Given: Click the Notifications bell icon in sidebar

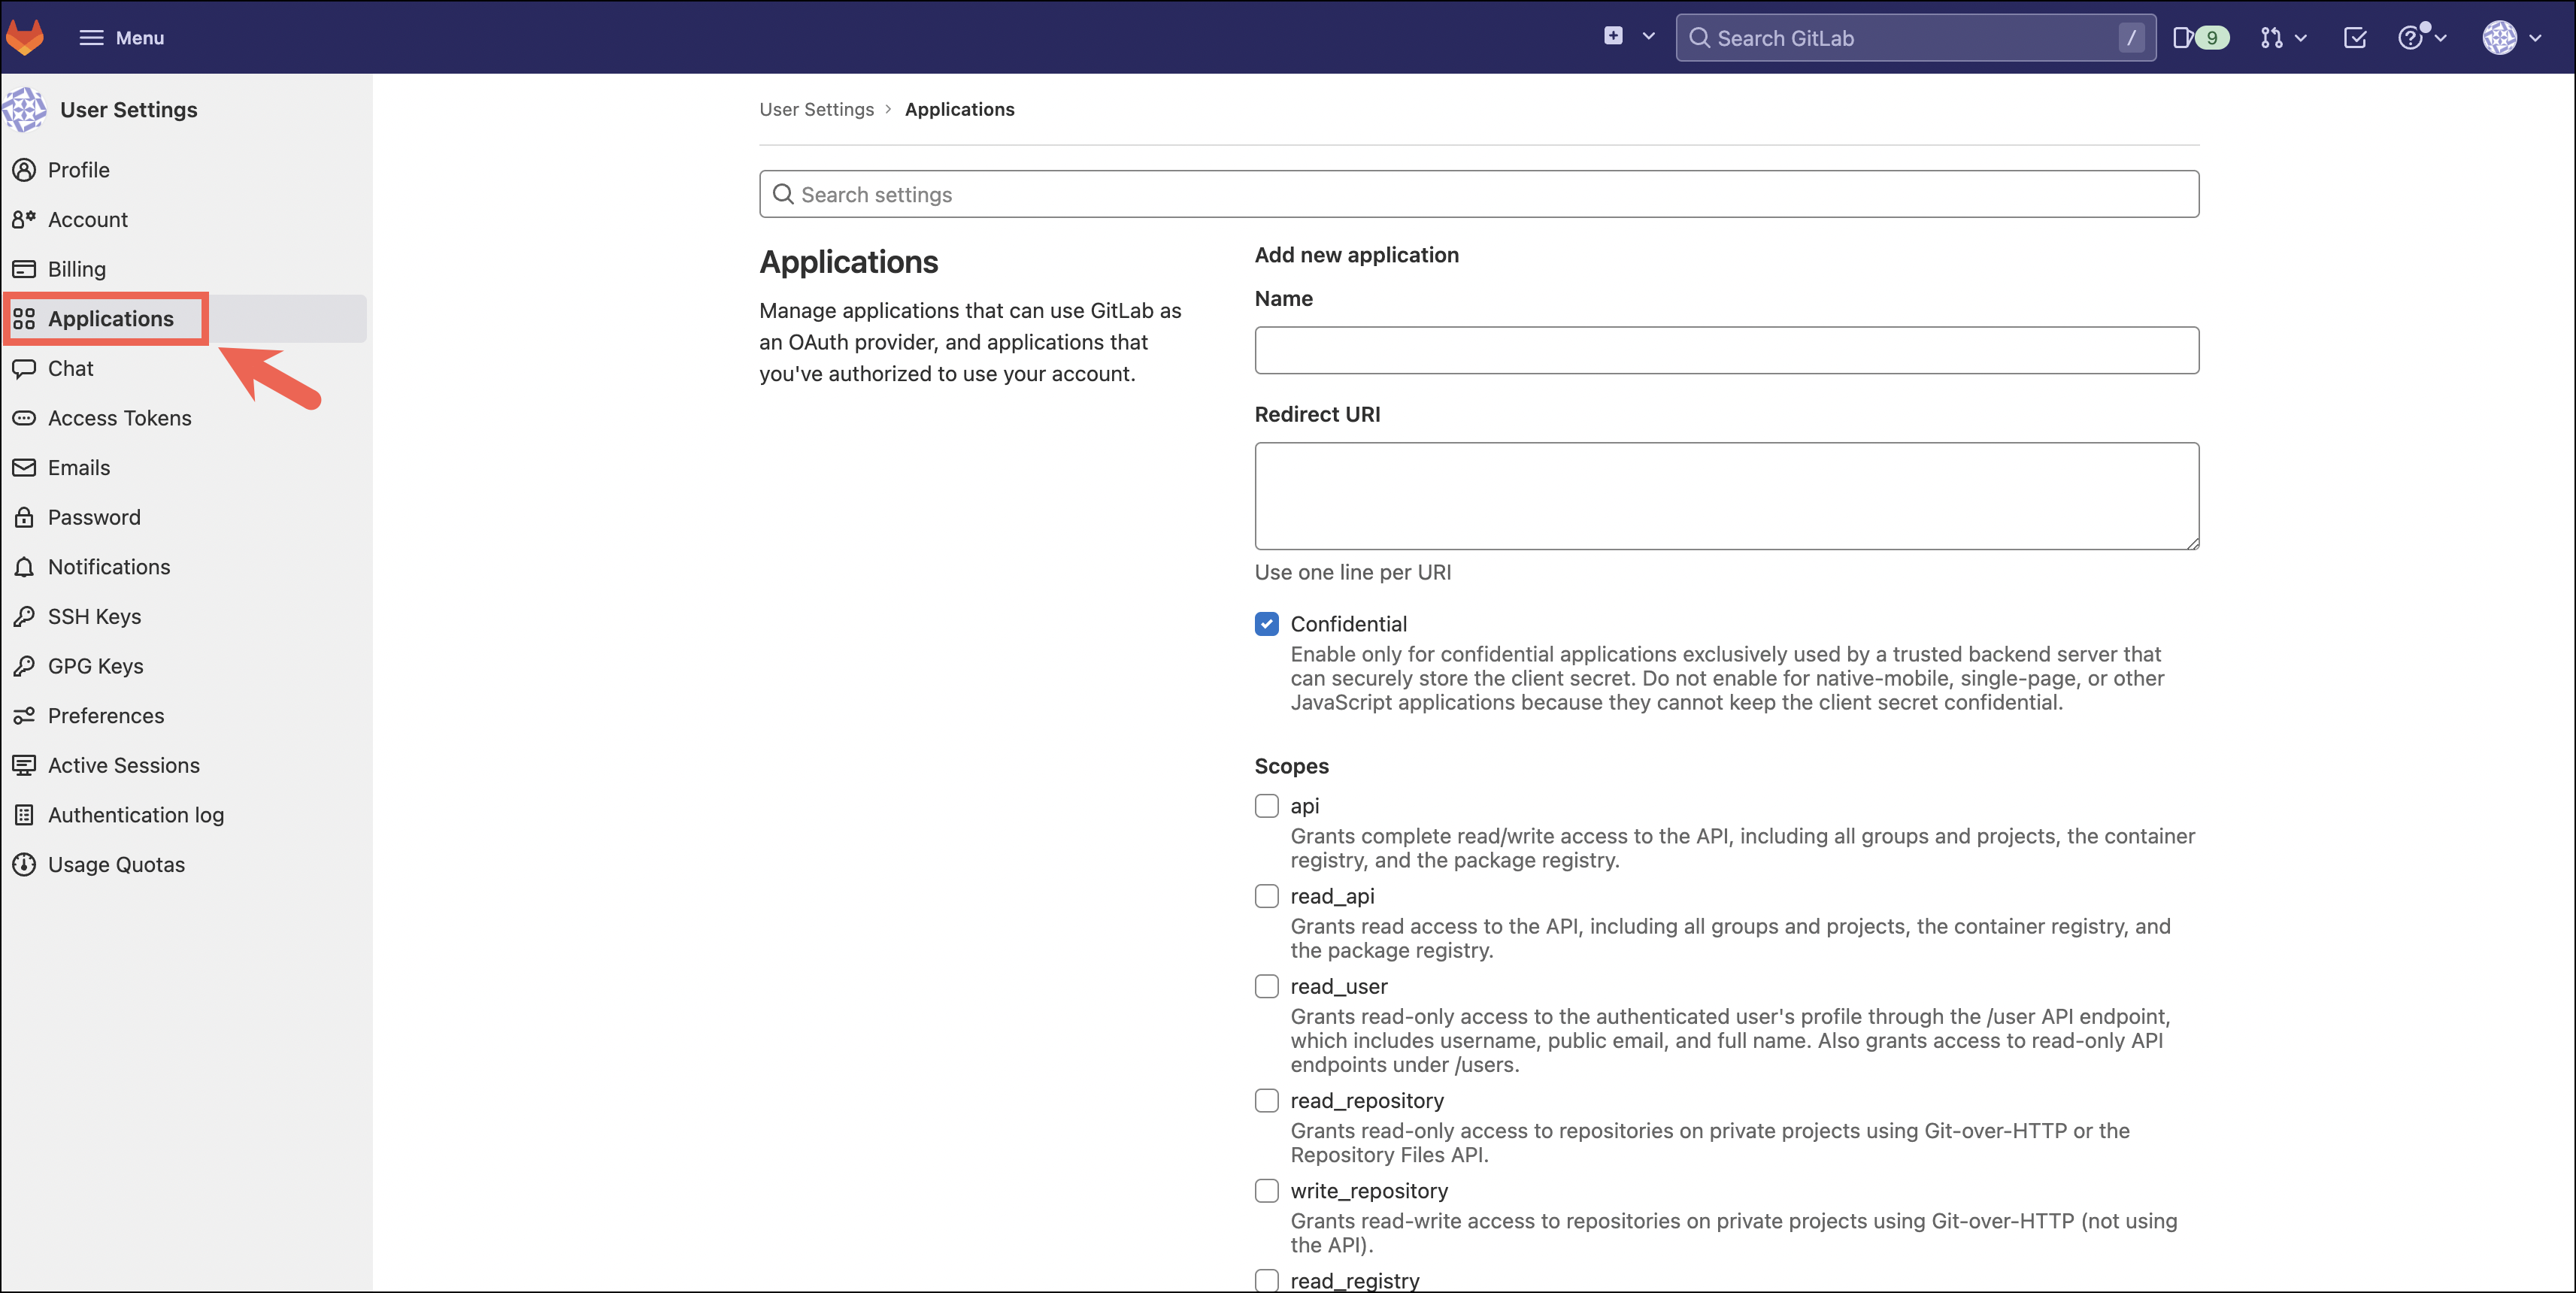Looking at the screenshot, I should click(24, 567).
